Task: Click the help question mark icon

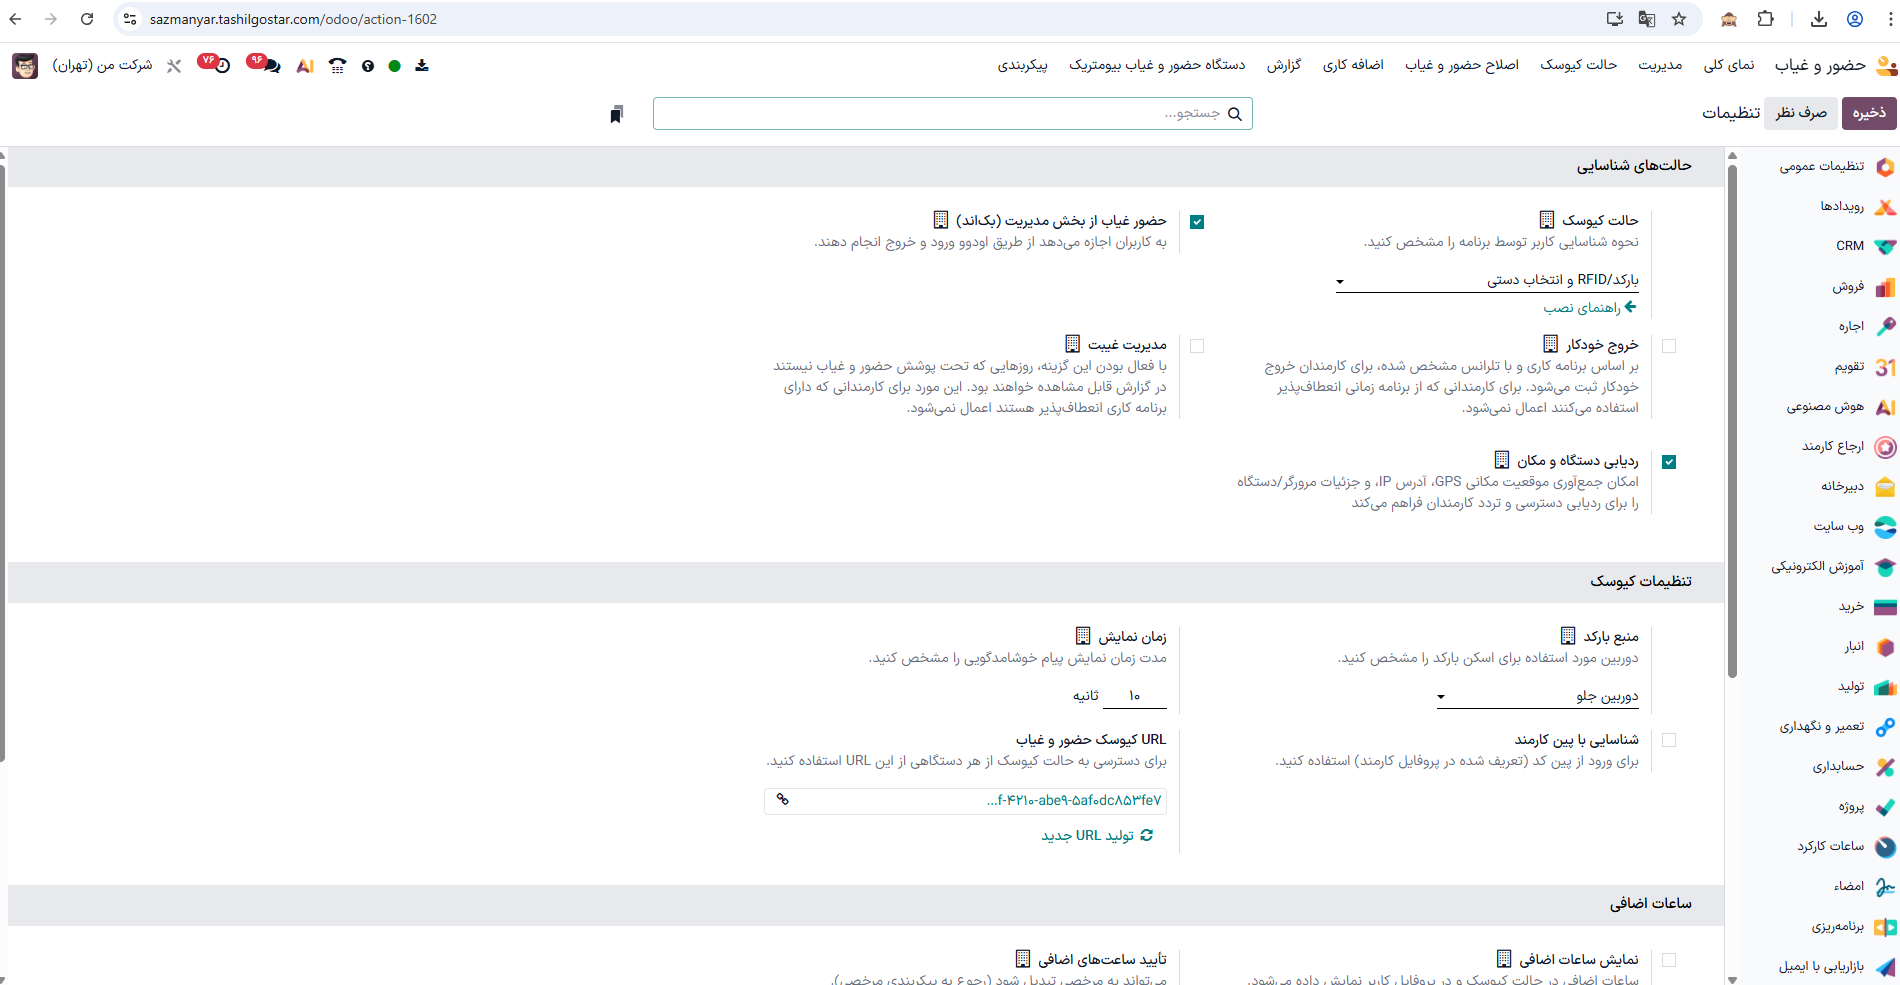Action: (x=368, y=66)
